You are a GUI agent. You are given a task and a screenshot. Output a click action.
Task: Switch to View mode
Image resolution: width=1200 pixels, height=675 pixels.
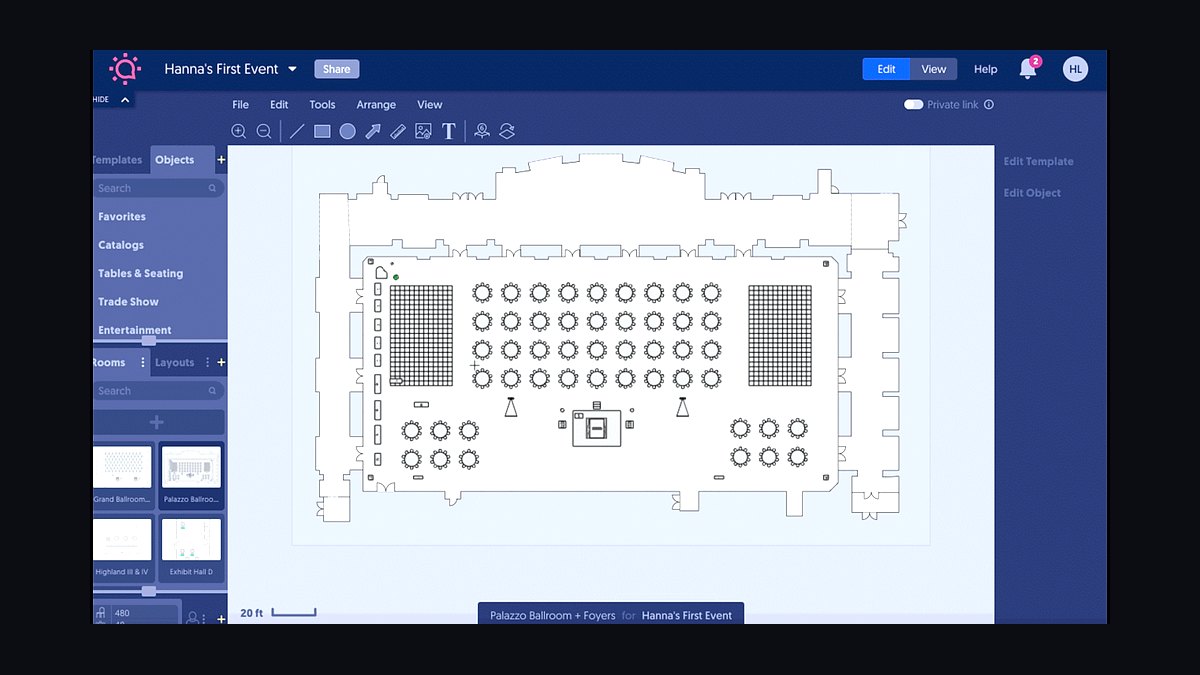(934, 69)
